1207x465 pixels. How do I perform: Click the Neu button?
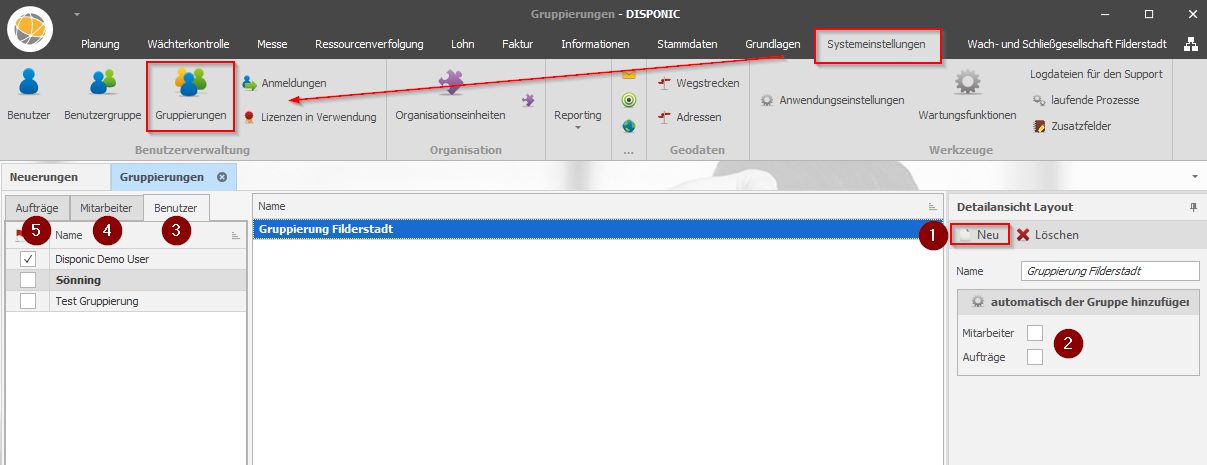[979, 234]
